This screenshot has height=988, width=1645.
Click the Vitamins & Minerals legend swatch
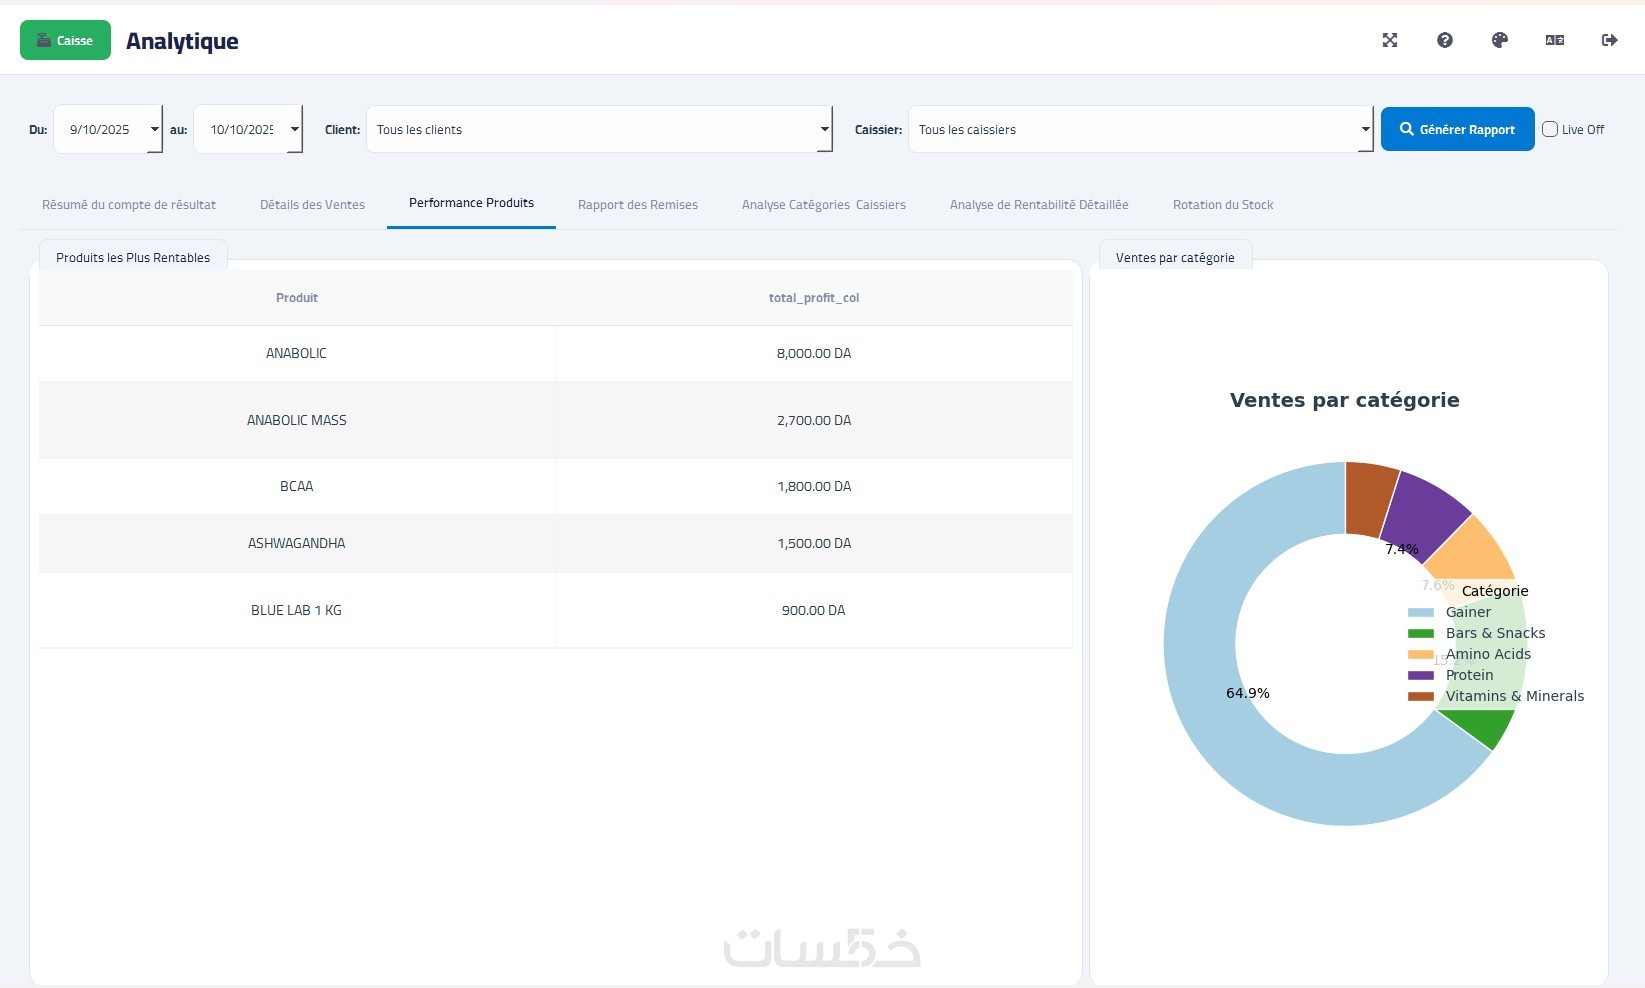coord(1421,697)
